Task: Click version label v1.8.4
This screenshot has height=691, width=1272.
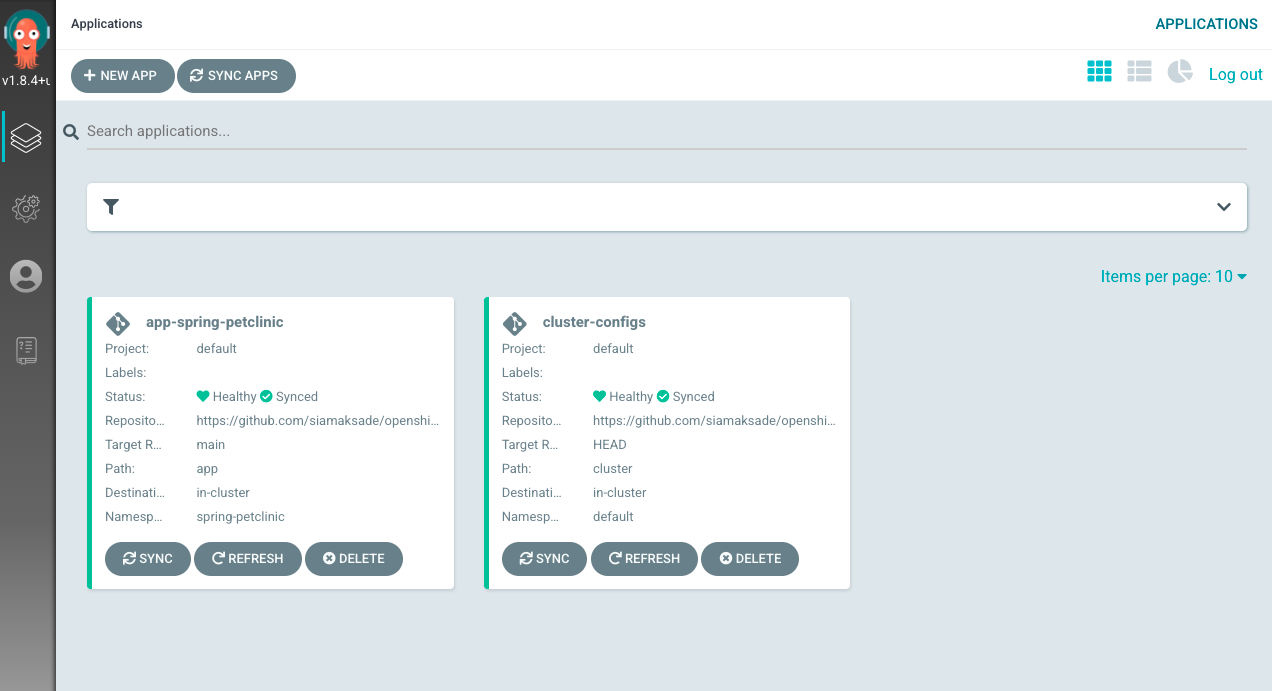Action: click(26, 81)
